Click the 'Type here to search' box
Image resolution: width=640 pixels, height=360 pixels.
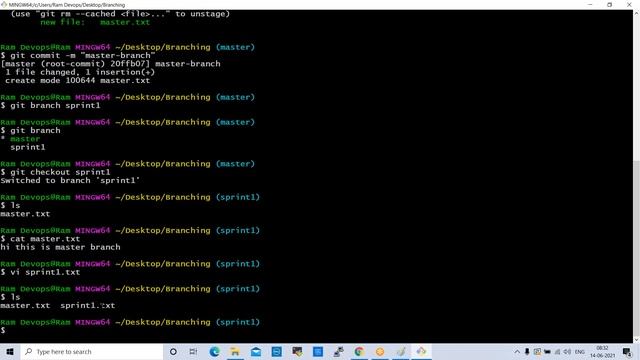(x=92, y=351)
